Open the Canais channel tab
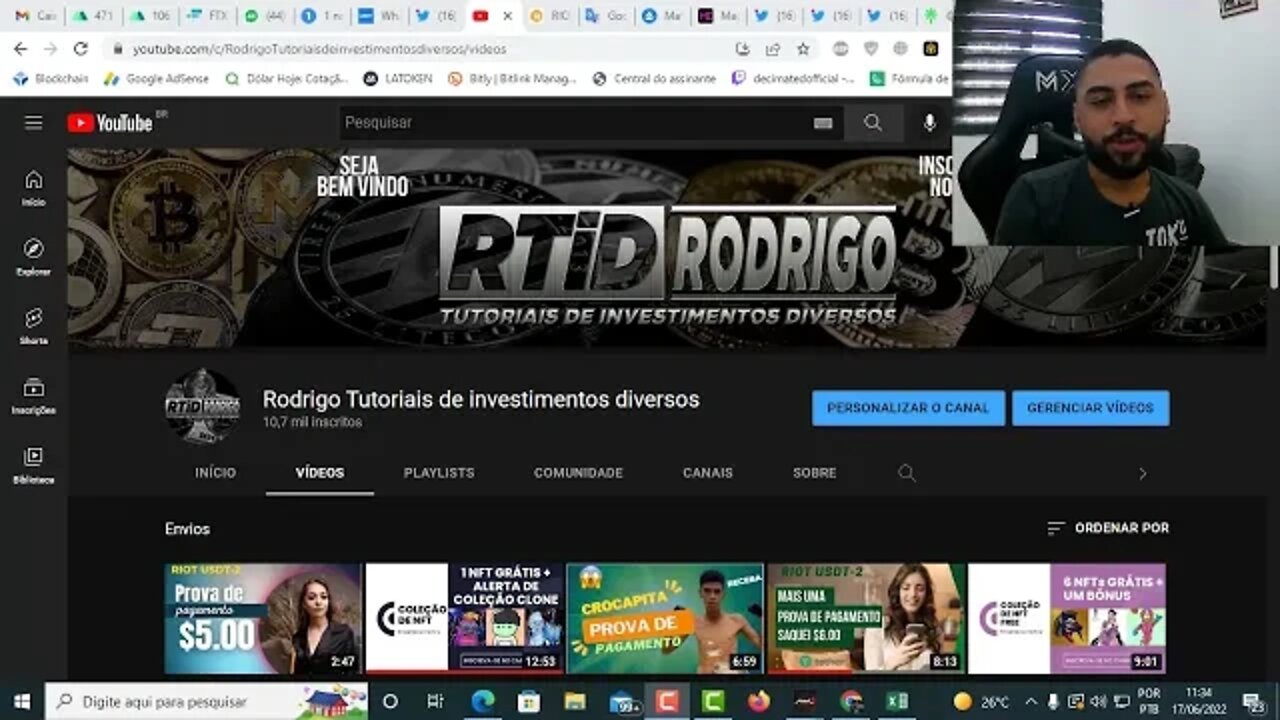 [708, 473]
